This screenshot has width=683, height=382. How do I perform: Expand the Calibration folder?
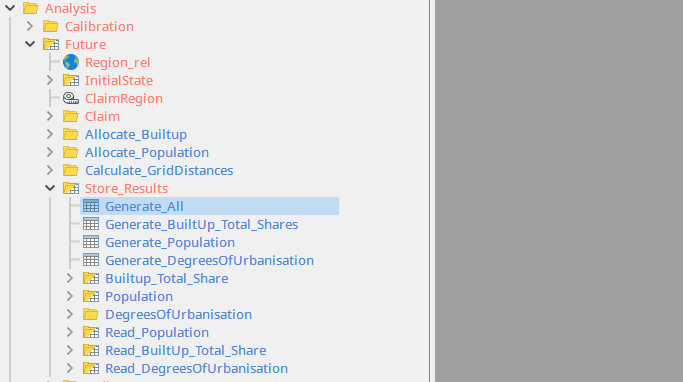click(x=30, y=26)
